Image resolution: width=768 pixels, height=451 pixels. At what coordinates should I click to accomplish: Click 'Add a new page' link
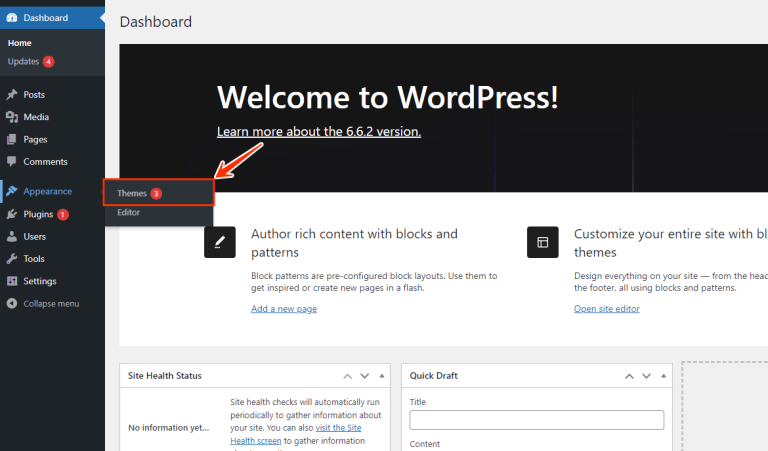pyautogui.click(x=284, y=309)
